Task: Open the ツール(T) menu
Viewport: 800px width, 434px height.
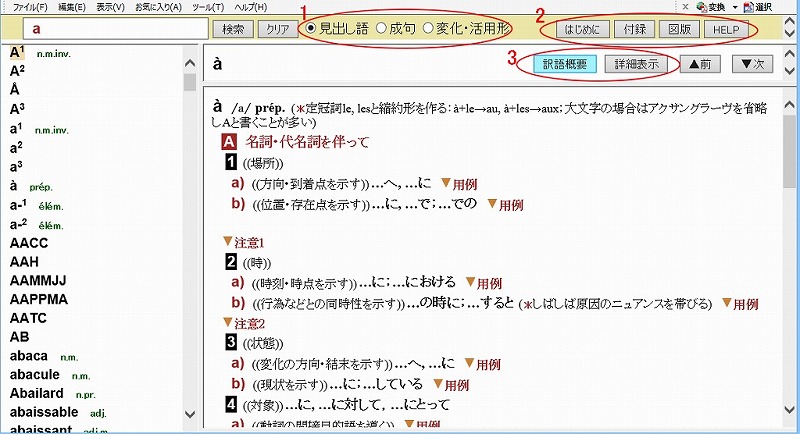Action: tap(208, 7)
